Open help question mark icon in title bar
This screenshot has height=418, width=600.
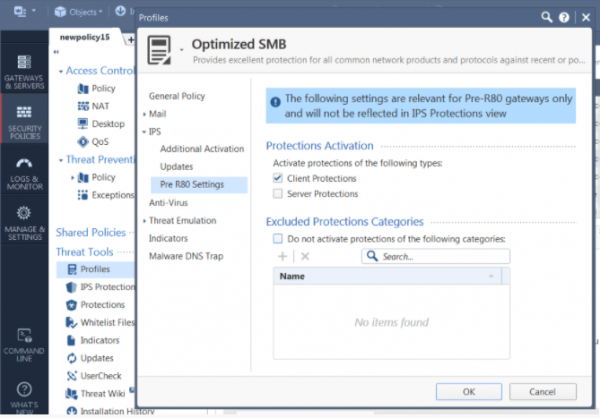pos(564,18)
